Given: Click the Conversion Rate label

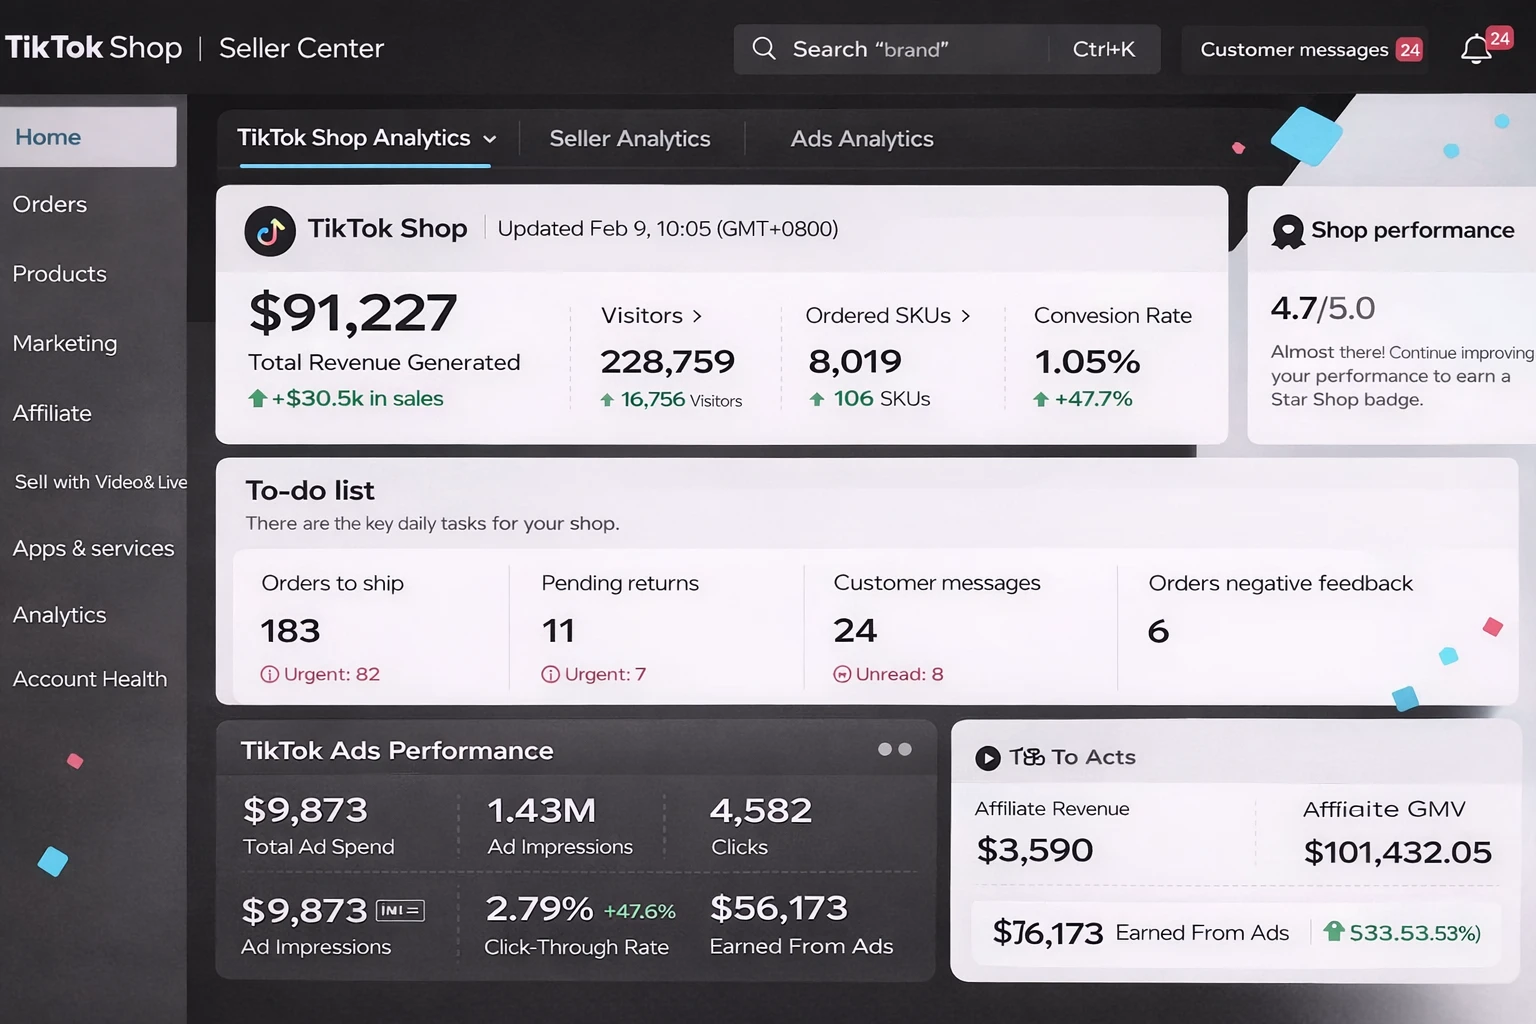Looking at the screenshot, I should [1113, 316].
